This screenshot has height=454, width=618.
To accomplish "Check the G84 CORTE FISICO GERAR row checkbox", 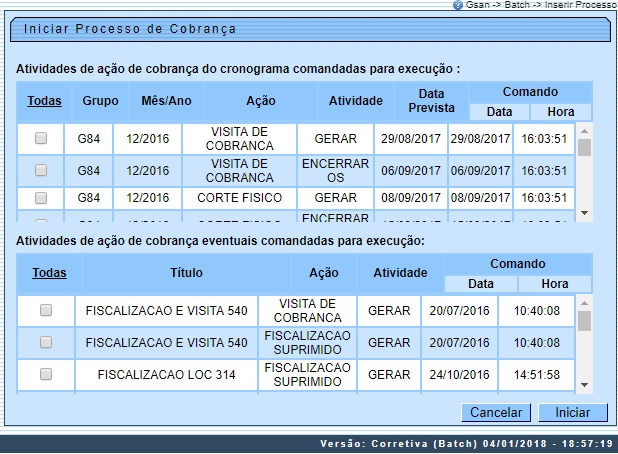I will click(x=41, y=198).
